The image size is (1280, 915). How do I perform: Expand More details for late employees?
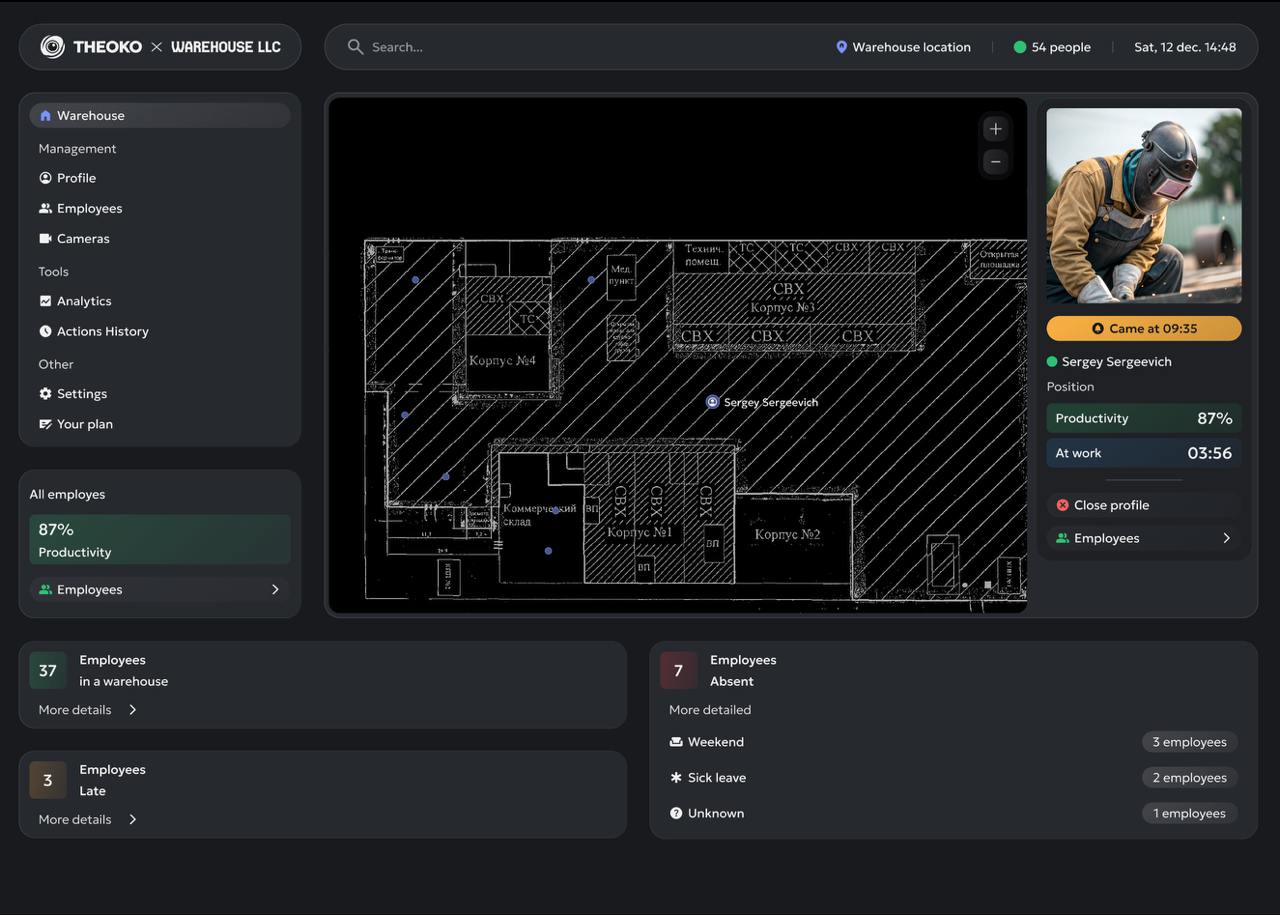88,820
